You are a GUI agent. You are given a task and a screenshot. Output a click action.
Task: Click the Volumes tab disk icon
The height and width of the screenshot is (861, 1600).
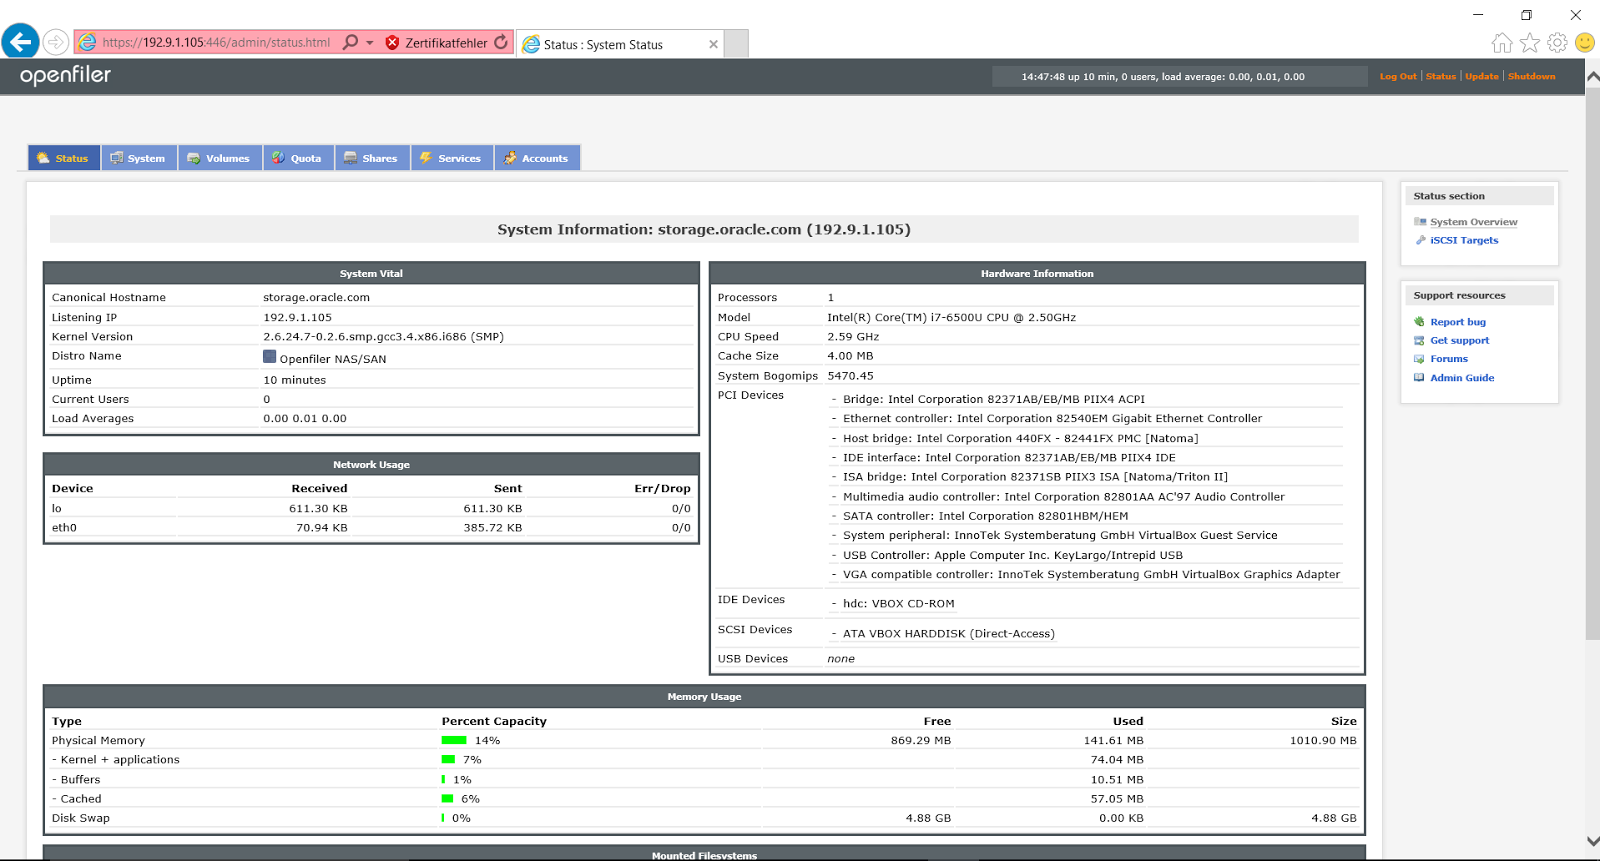tap(194, 158)
